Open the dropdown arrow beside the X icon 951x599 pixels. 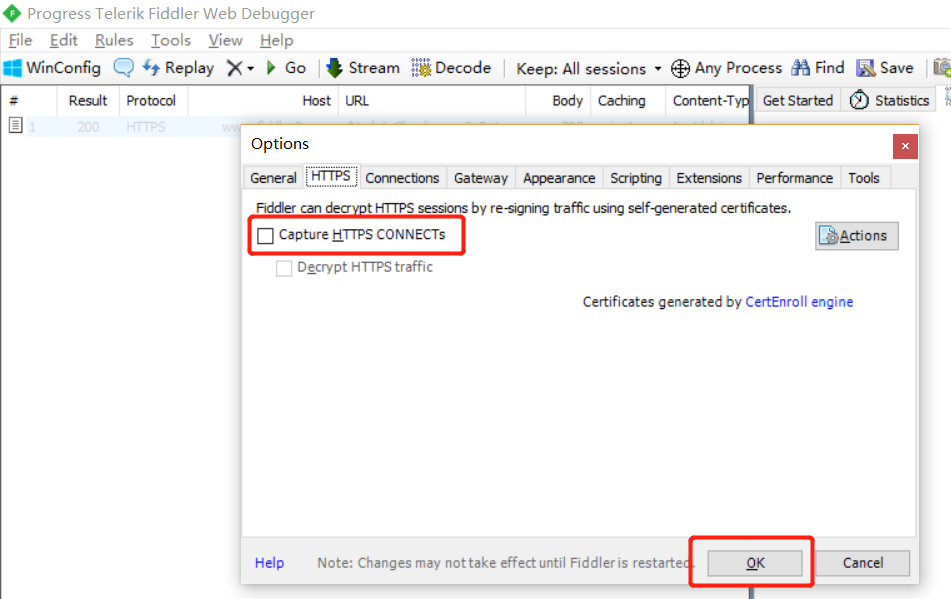click(248, 67)
